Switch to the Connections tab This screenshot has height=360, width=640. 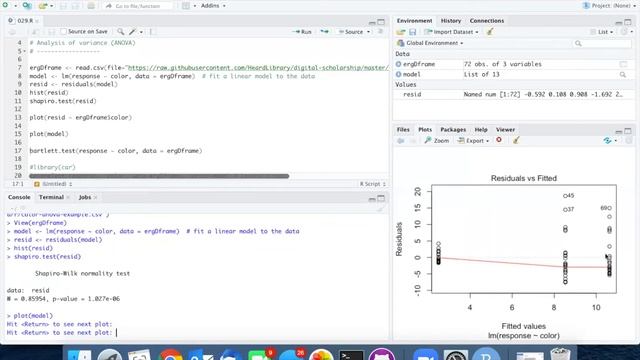[x=487, y=21]
